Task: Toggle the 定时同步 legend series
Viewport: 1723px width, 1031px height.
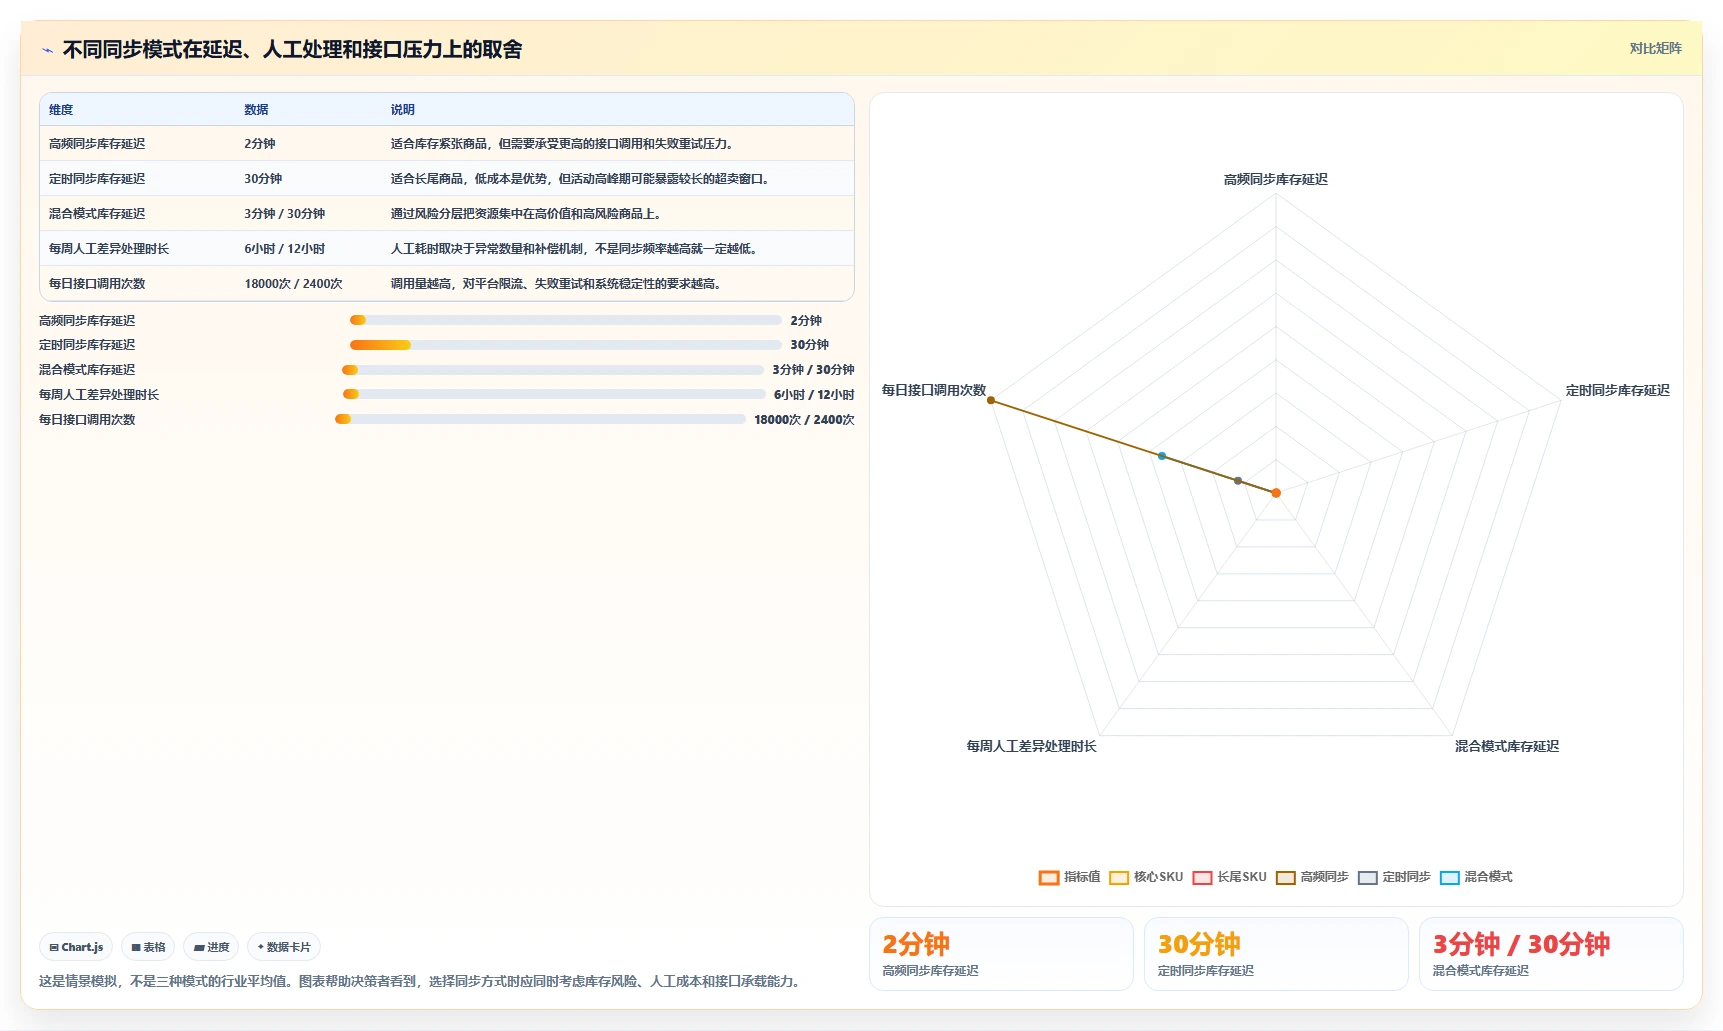Action: (1394, 877)
